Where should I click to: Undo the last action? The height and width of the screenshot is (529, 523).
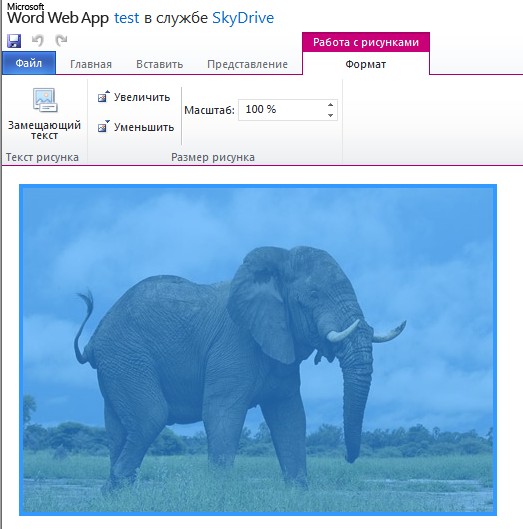(x=37, y=40)
